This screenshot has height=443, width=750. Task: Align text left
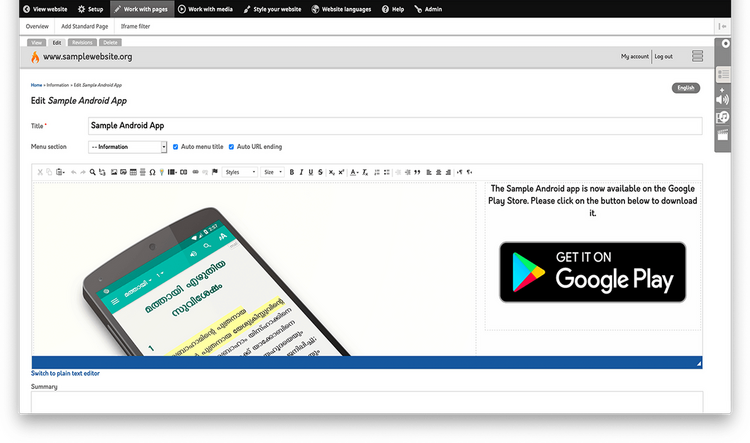429,172
